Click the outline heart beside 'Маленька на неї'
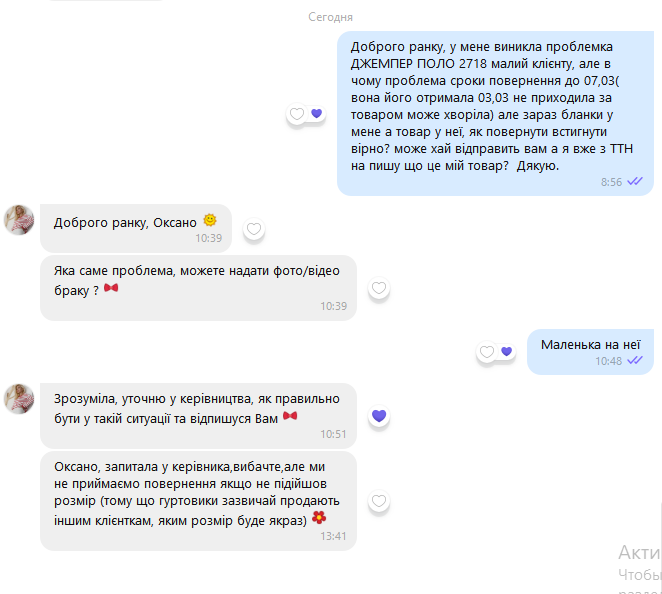 pyautogui.click(x=486, y=352)
